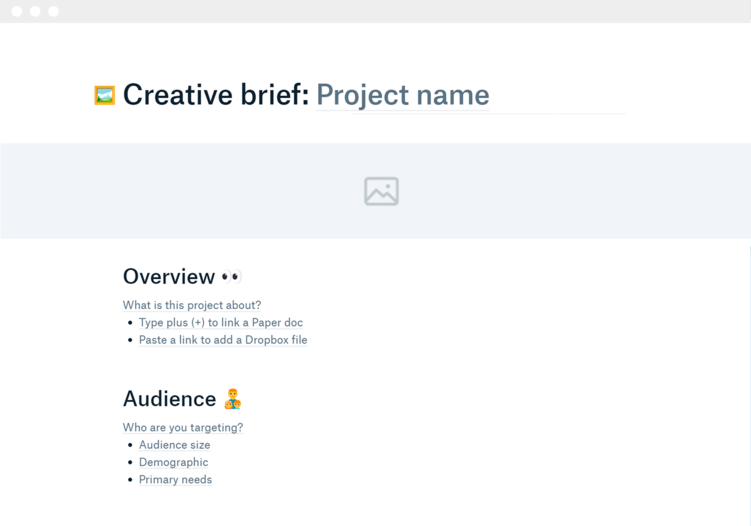The image size is (751, 526).
Task: Click the image placeholder icon in the cover banner
Action: coord(381,191)
